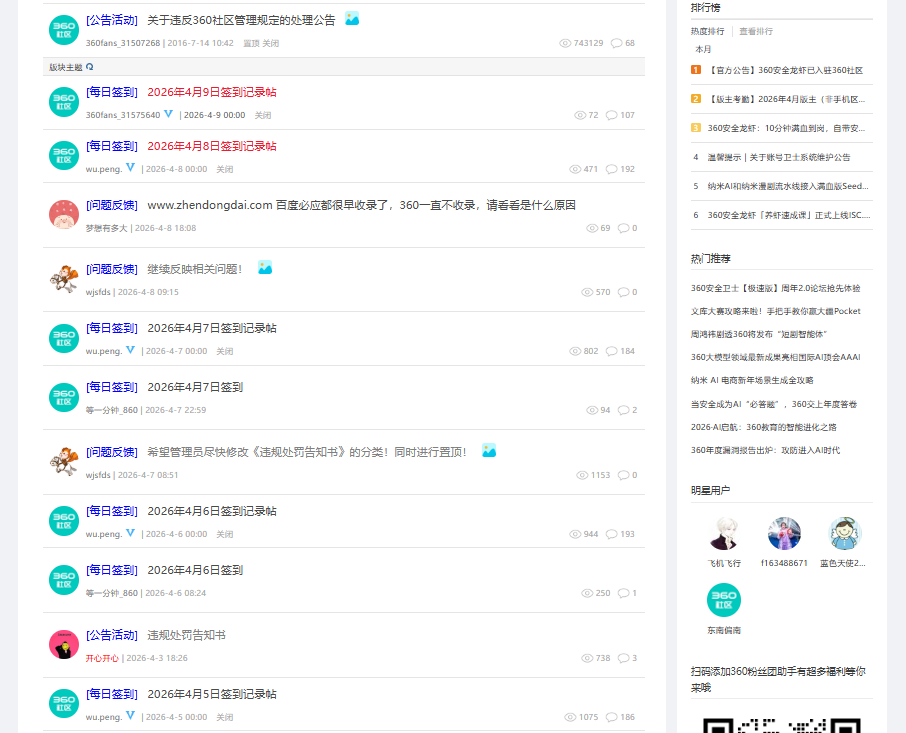Open recommendation 360年度漏洞报告出炉
906x733 pixels.
[766, 451]
